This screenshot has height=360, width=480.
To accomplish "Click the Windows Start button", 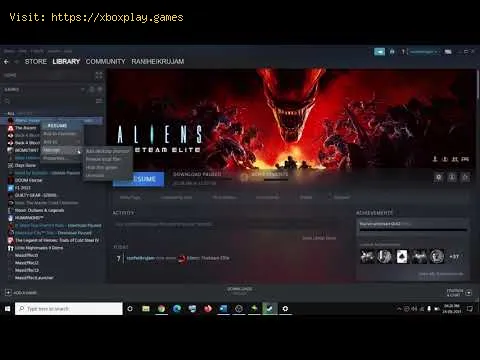I will 7,309.
